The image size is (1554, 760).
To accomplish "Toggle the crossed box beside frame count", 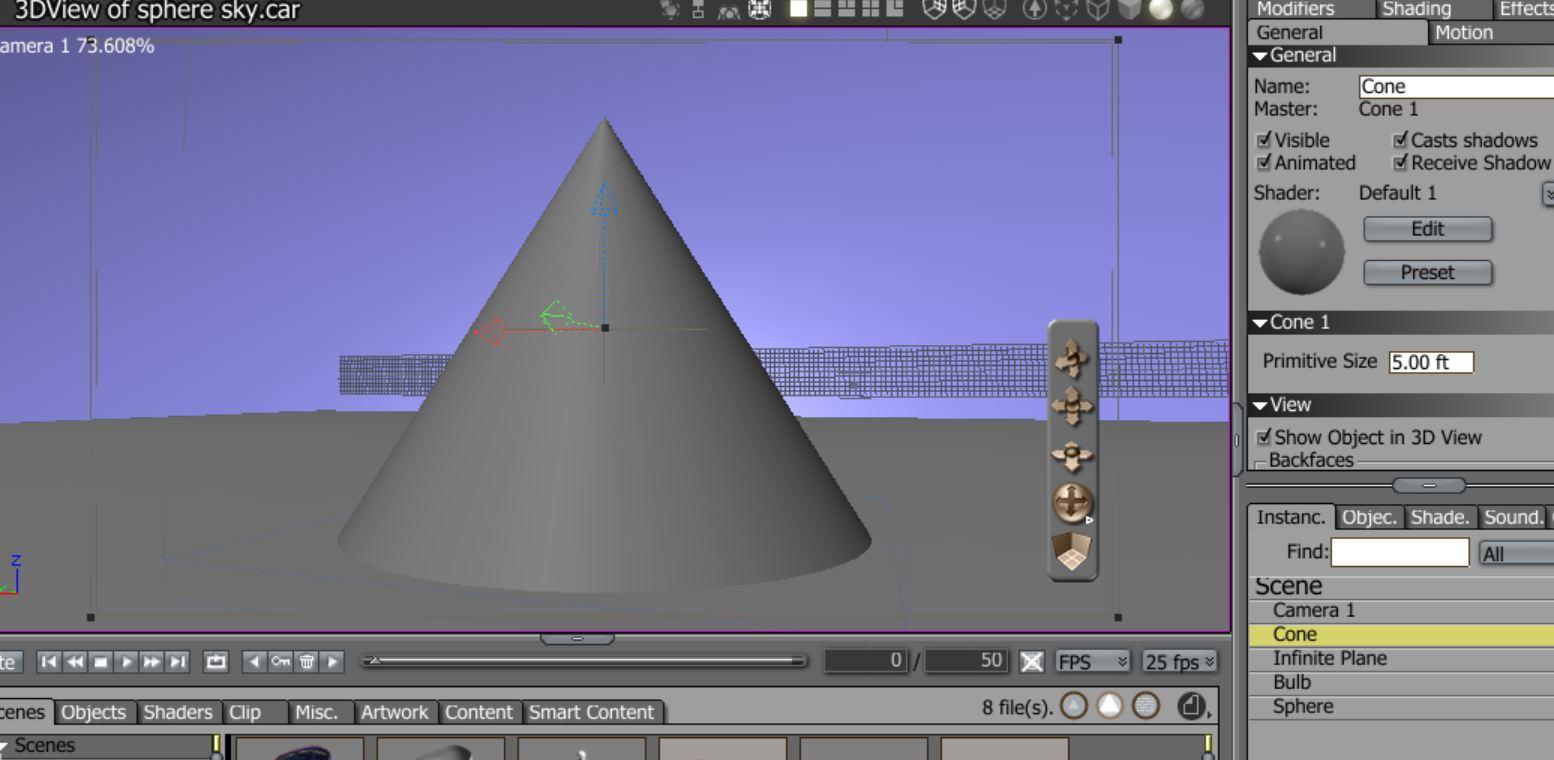I will click(x=1031, y=661).
